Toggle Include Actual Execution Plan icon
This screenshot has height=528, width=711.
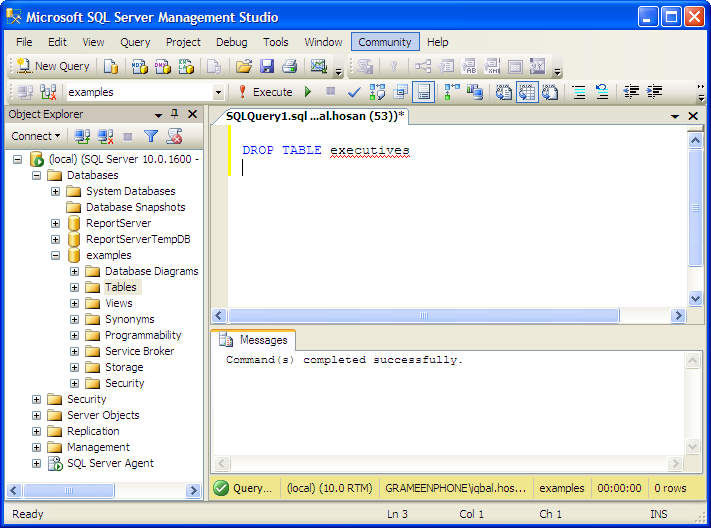click(x=452, y=92)
